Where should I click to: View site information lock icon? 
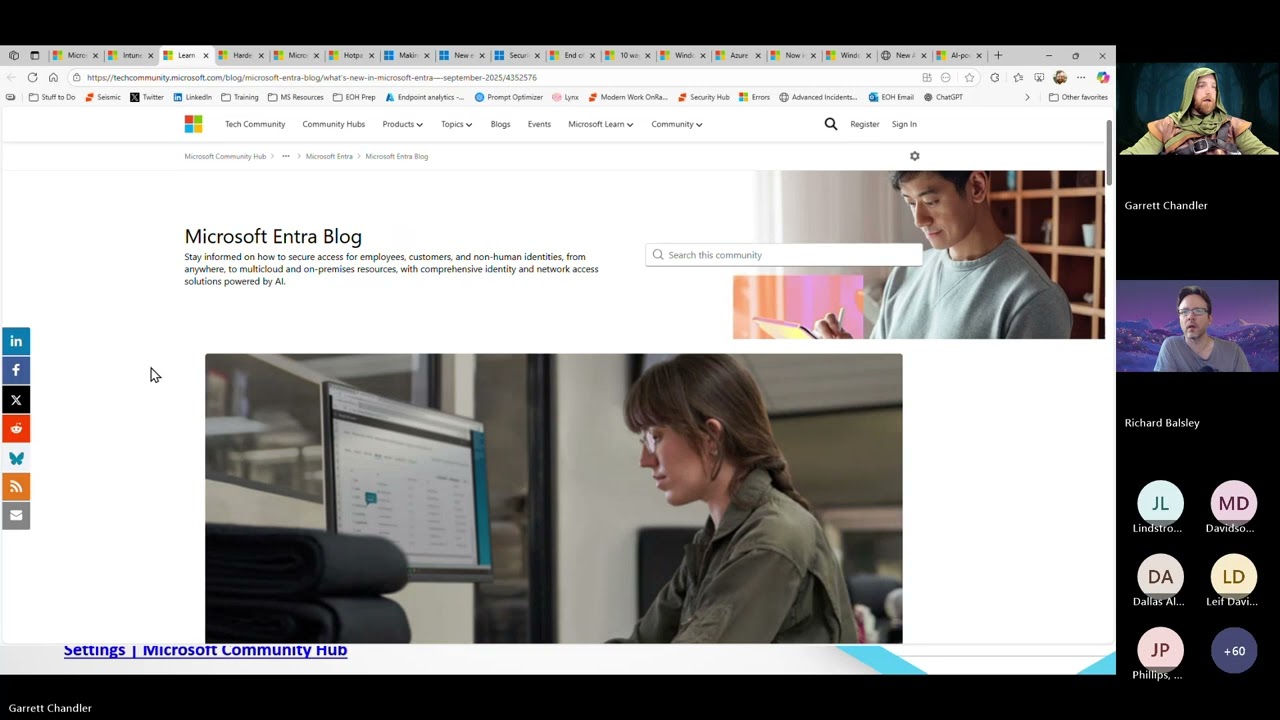(76, 77)
